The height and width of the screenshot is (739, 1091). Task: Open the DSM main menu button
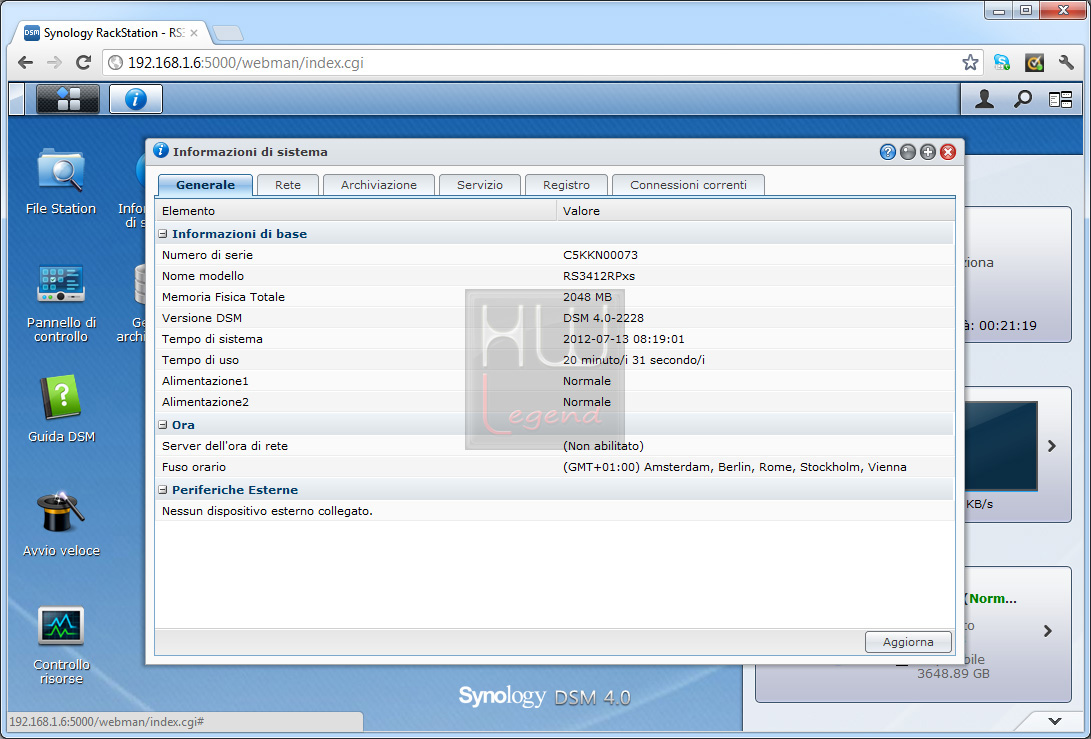tap(67, 99)
